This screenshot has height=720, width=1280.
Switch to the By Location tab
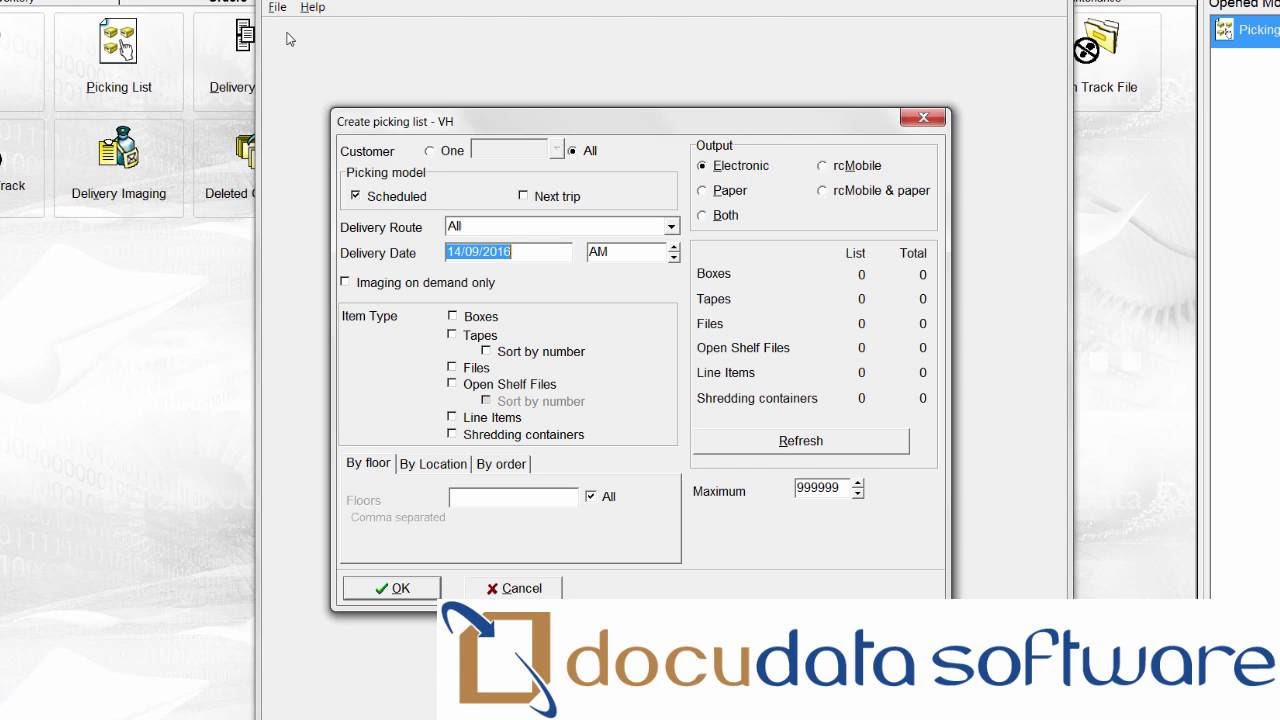point(433,464)
